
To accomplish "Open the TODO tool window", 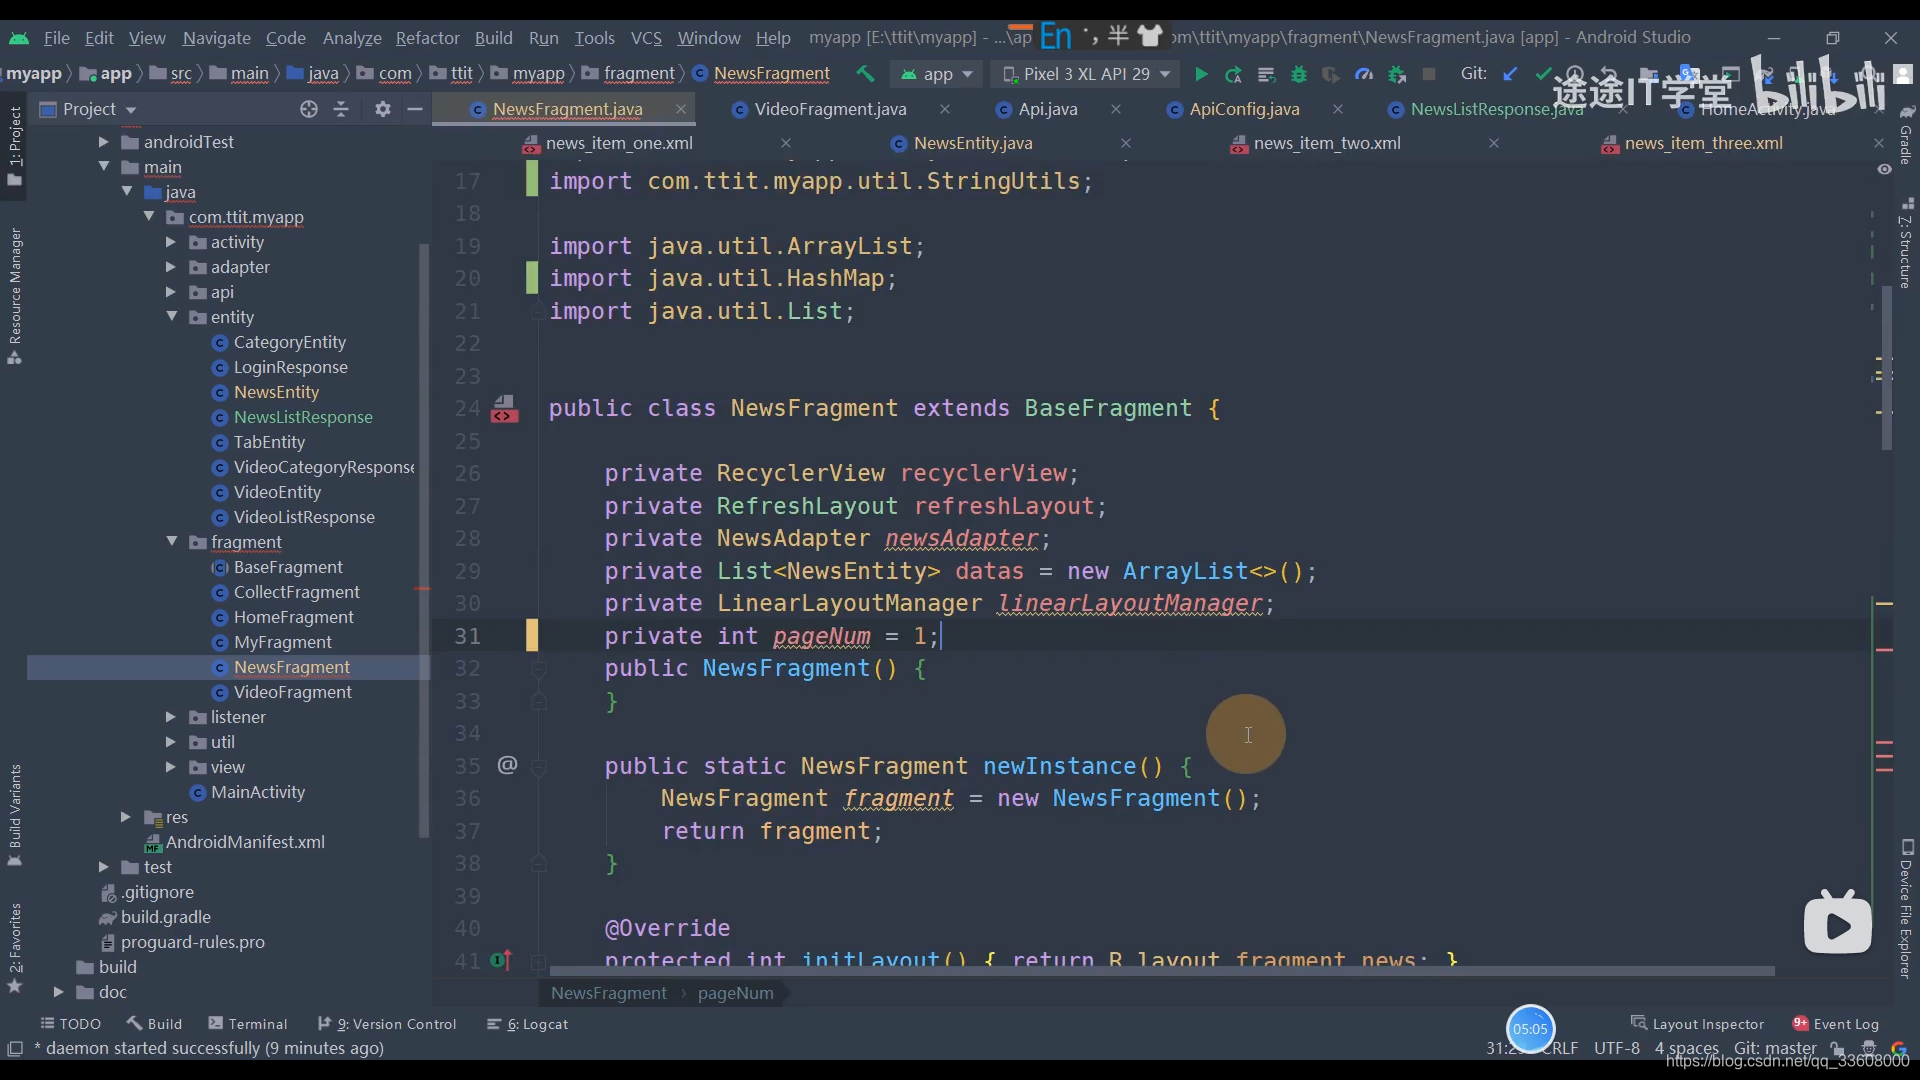I will [70, 1024].
